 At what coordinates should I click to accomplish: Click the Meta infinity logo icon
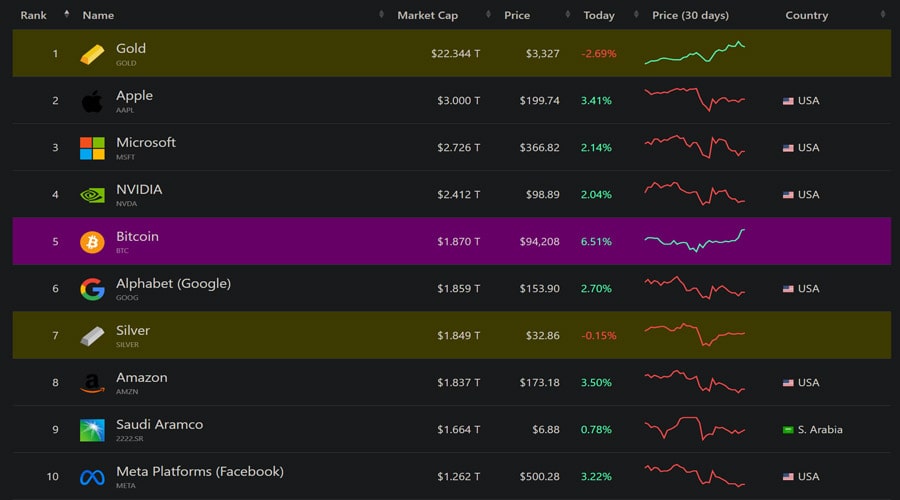(92, 477)
